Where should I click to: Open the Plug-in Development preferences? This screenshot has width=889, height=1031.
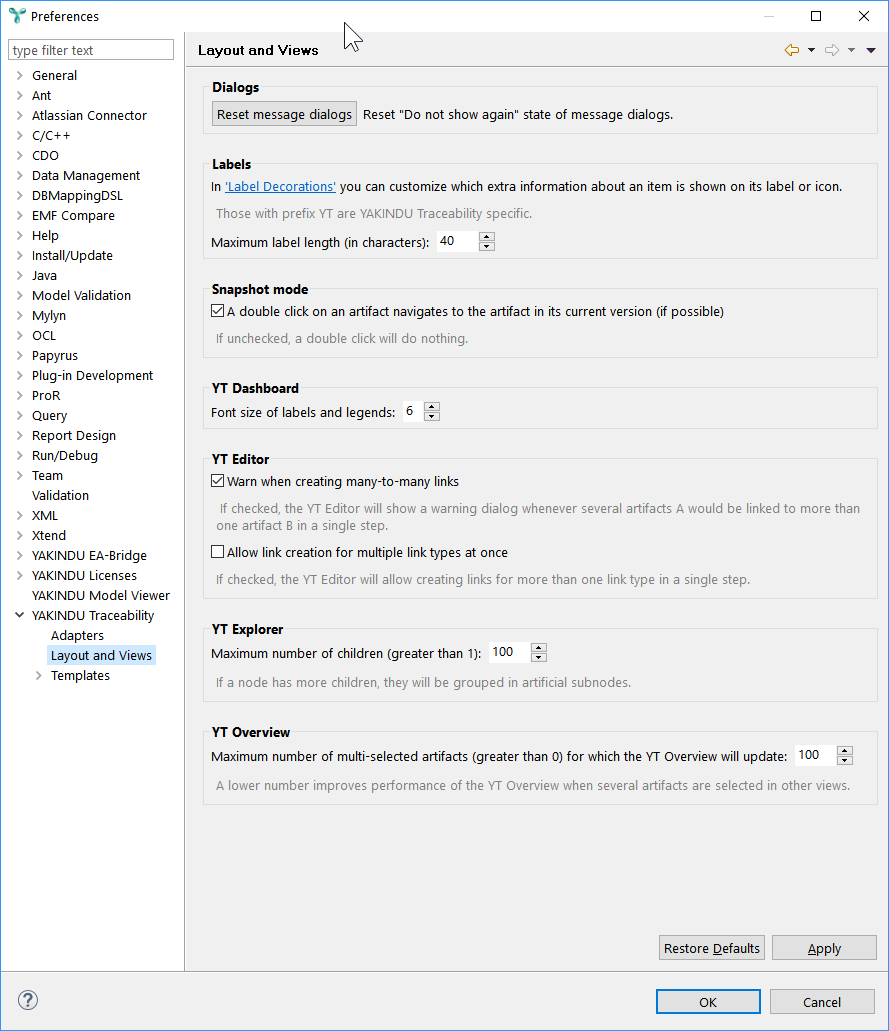[92, 375]
